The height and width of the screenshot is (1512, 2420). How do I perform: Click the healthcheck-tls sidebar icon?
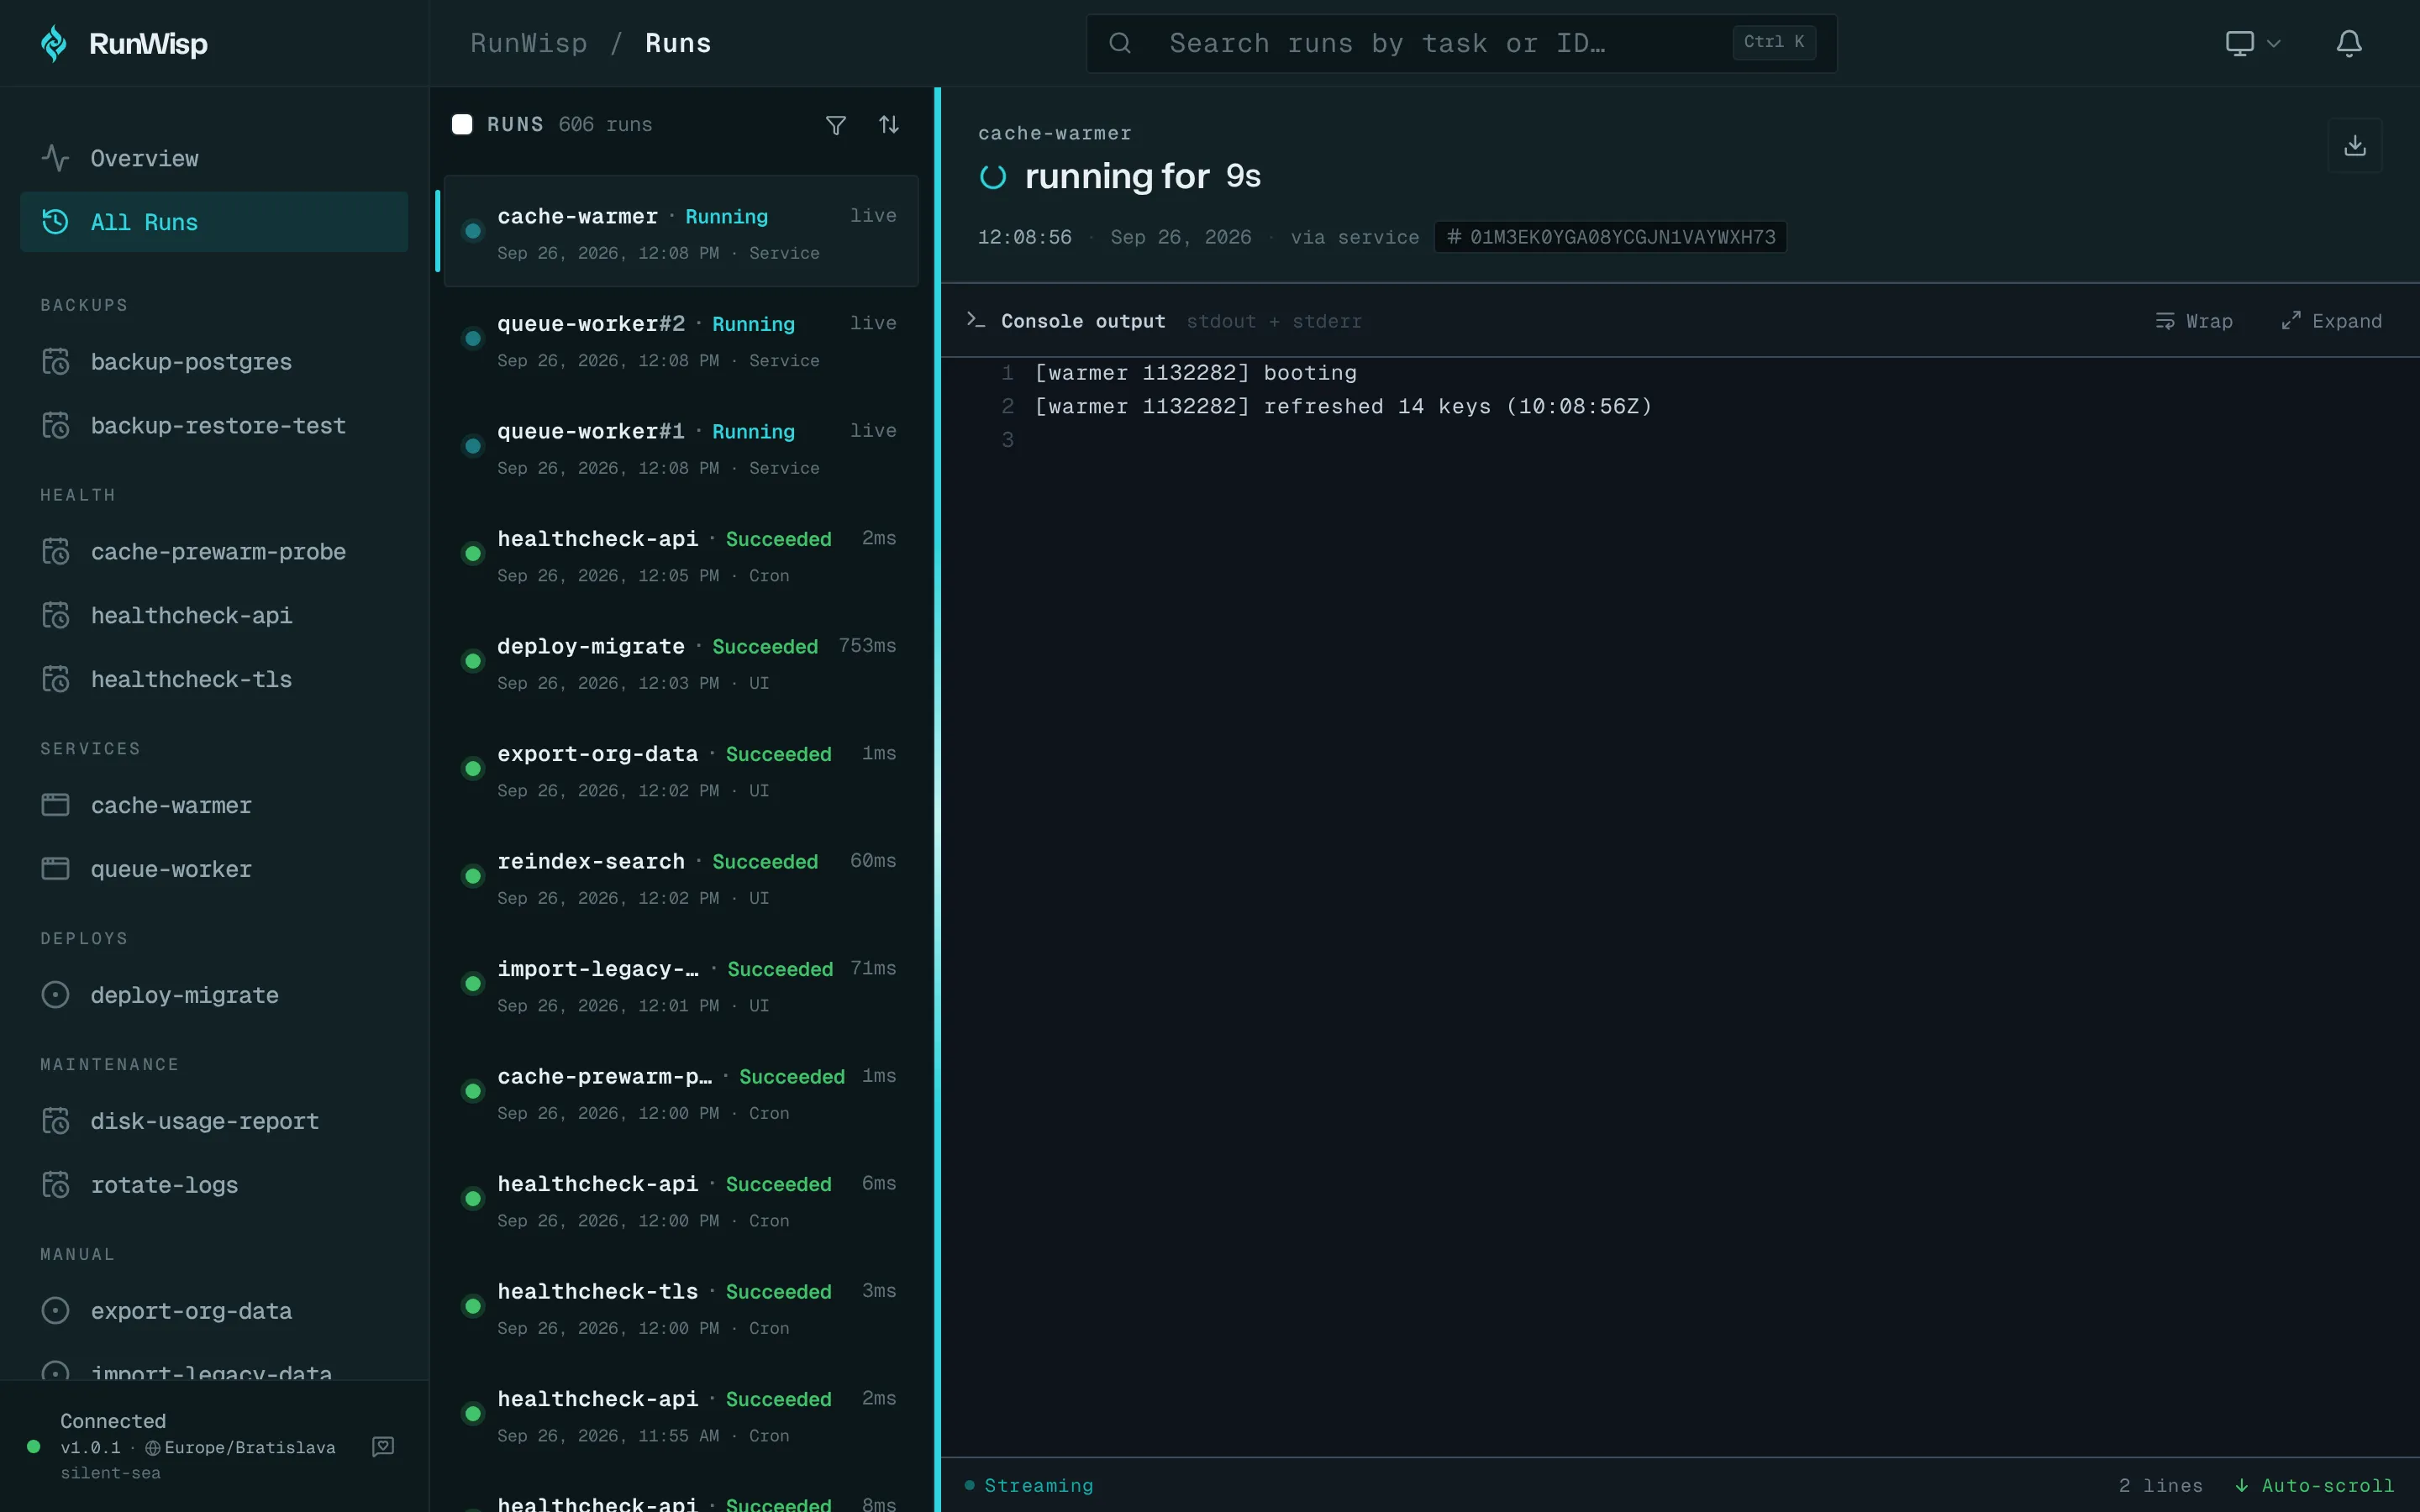click(x=56, y=679)
